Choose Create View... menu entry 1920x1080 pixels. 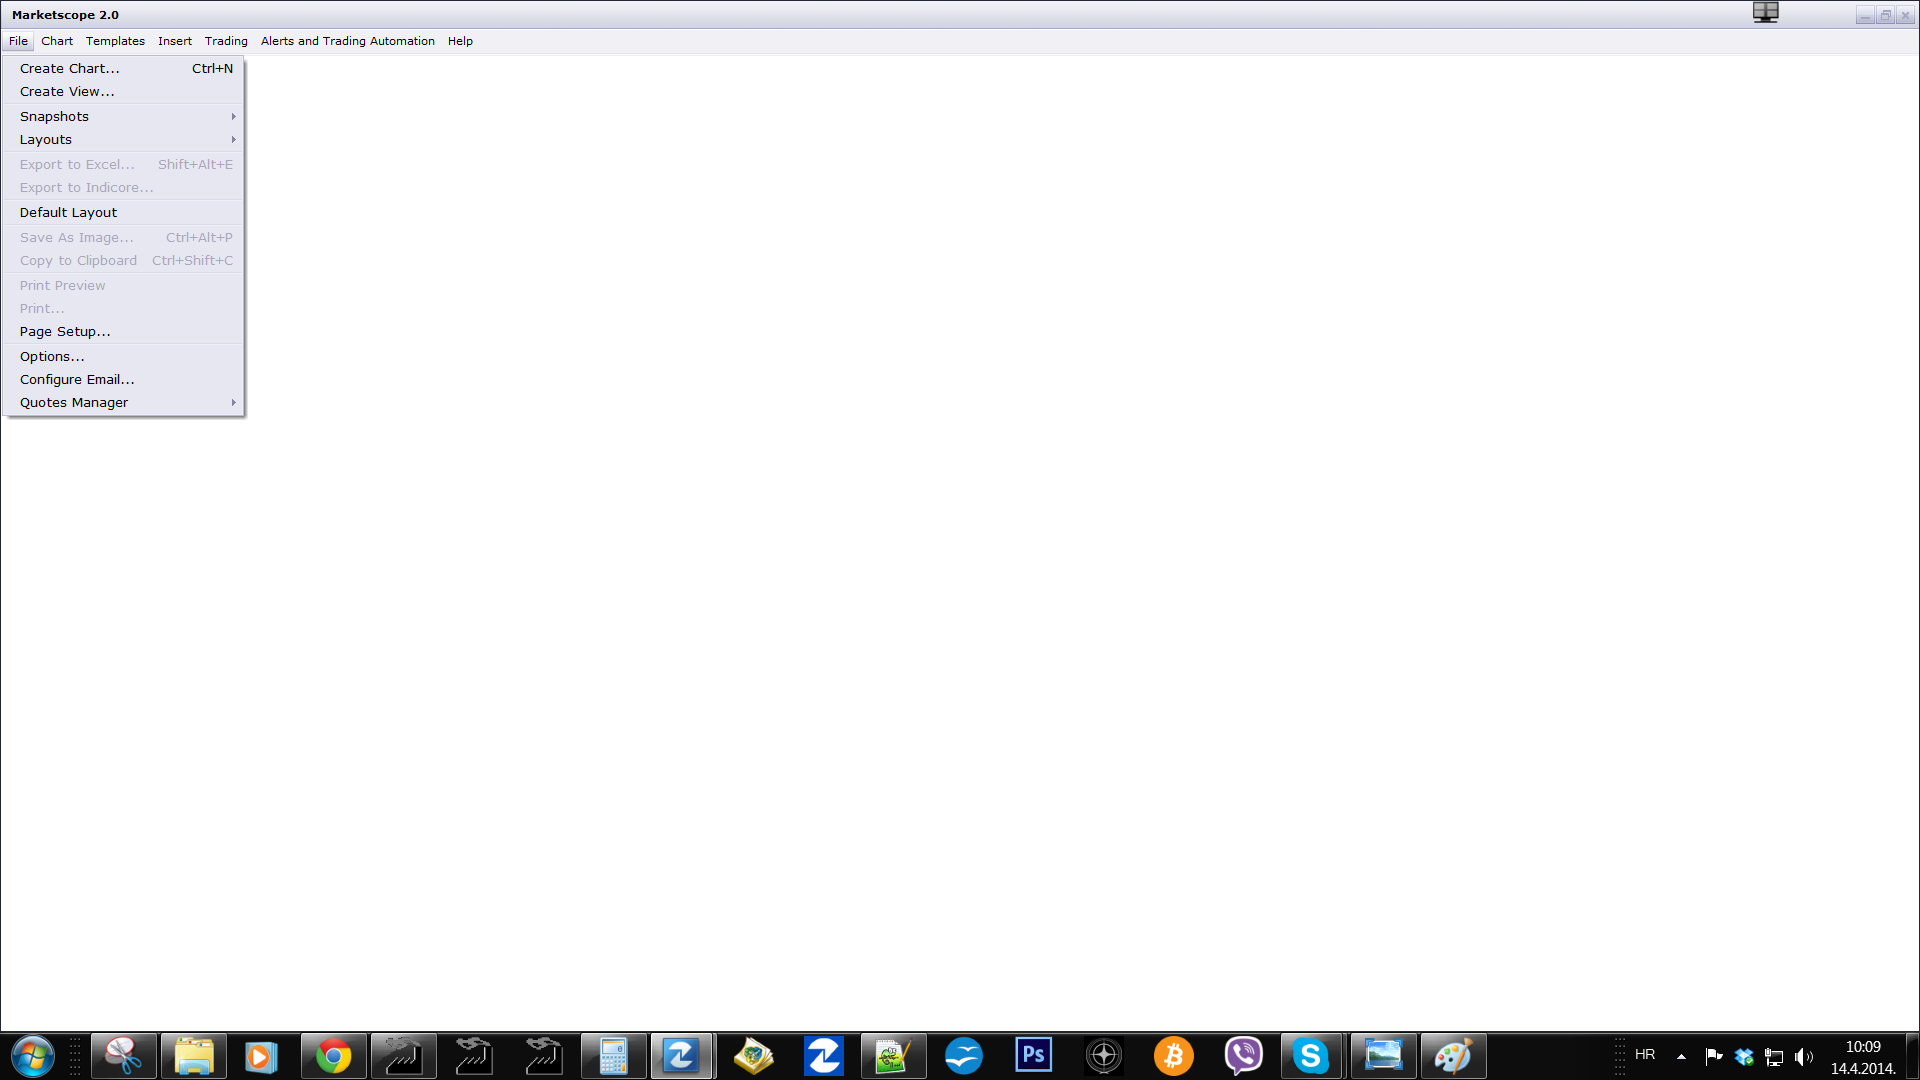point(124,91)
